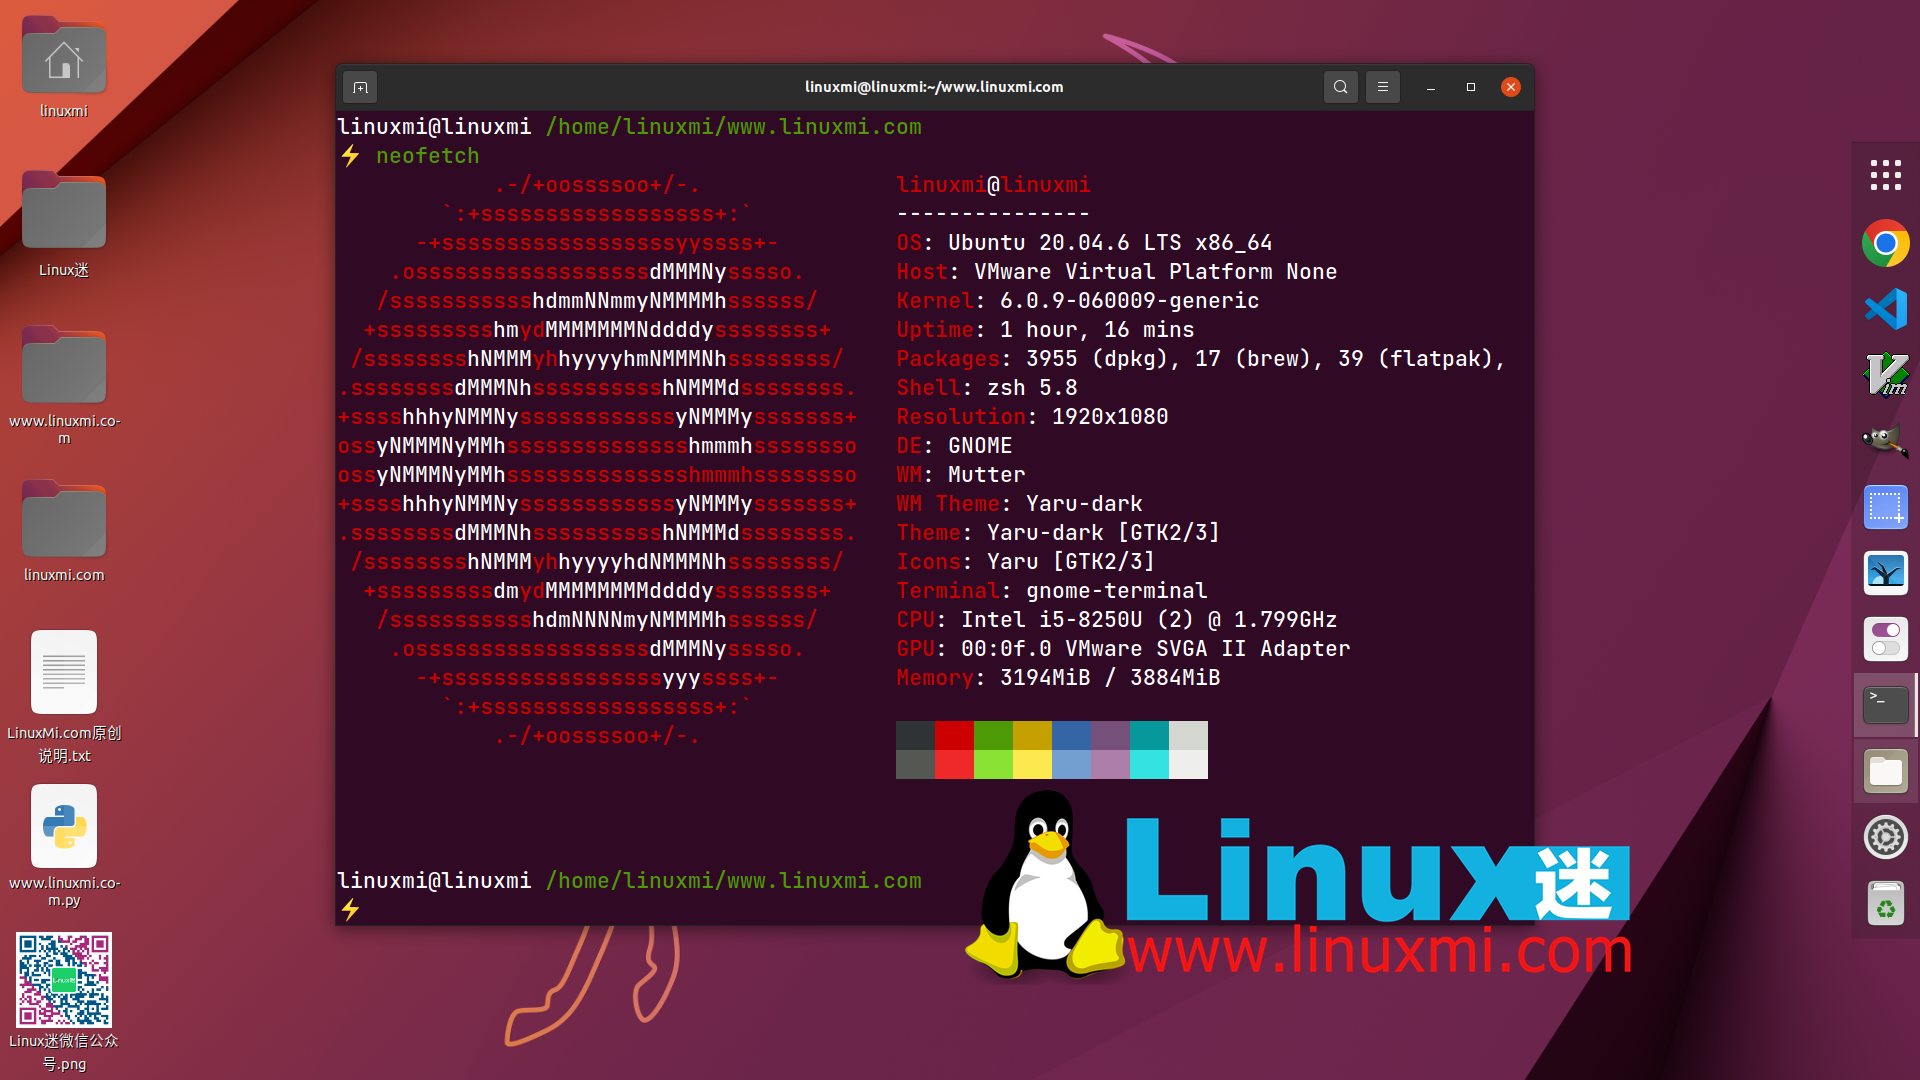Open Tweaks toggle-switch icon in dock

tap(1885, 639)
